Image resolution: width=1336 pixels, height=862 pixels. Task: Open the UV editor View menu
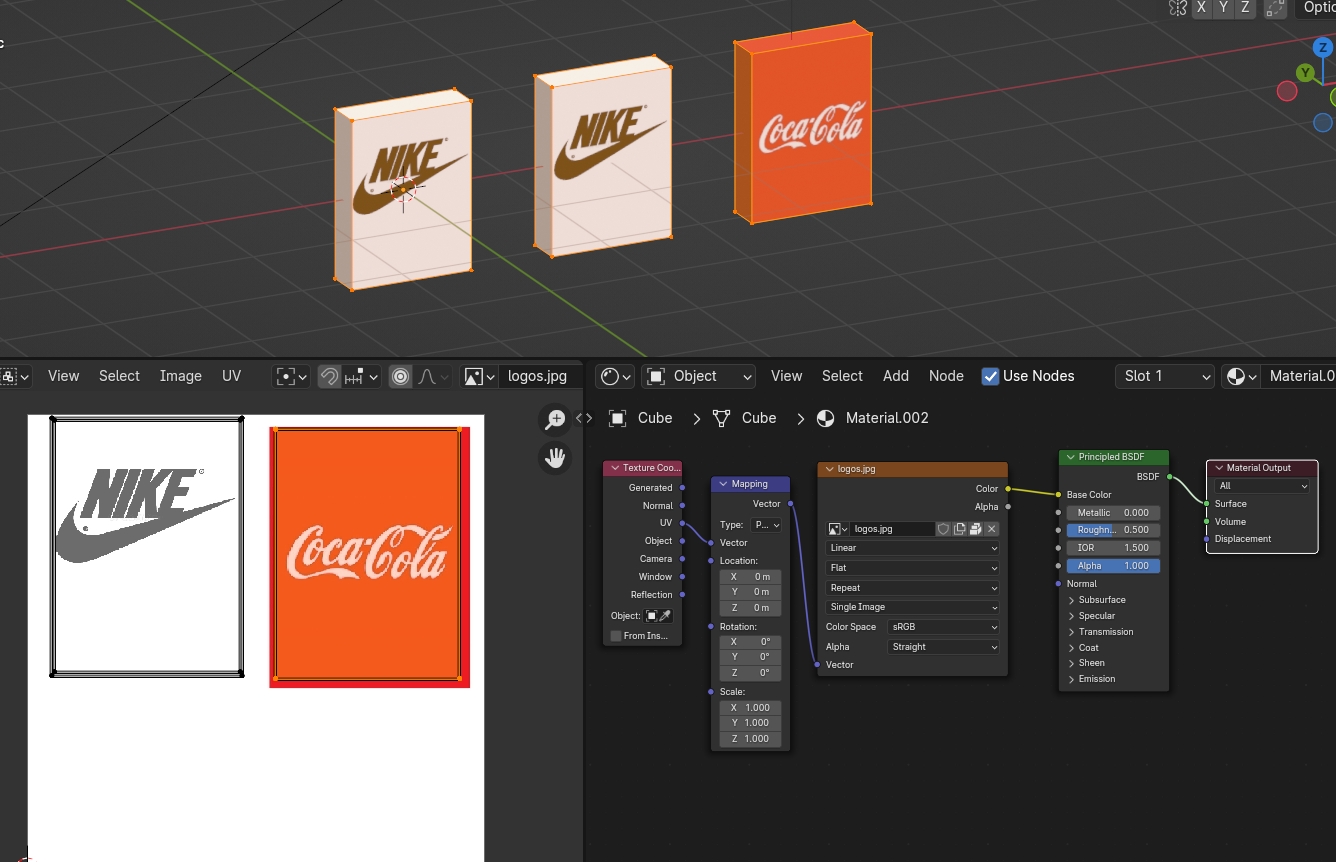point(63,376)
